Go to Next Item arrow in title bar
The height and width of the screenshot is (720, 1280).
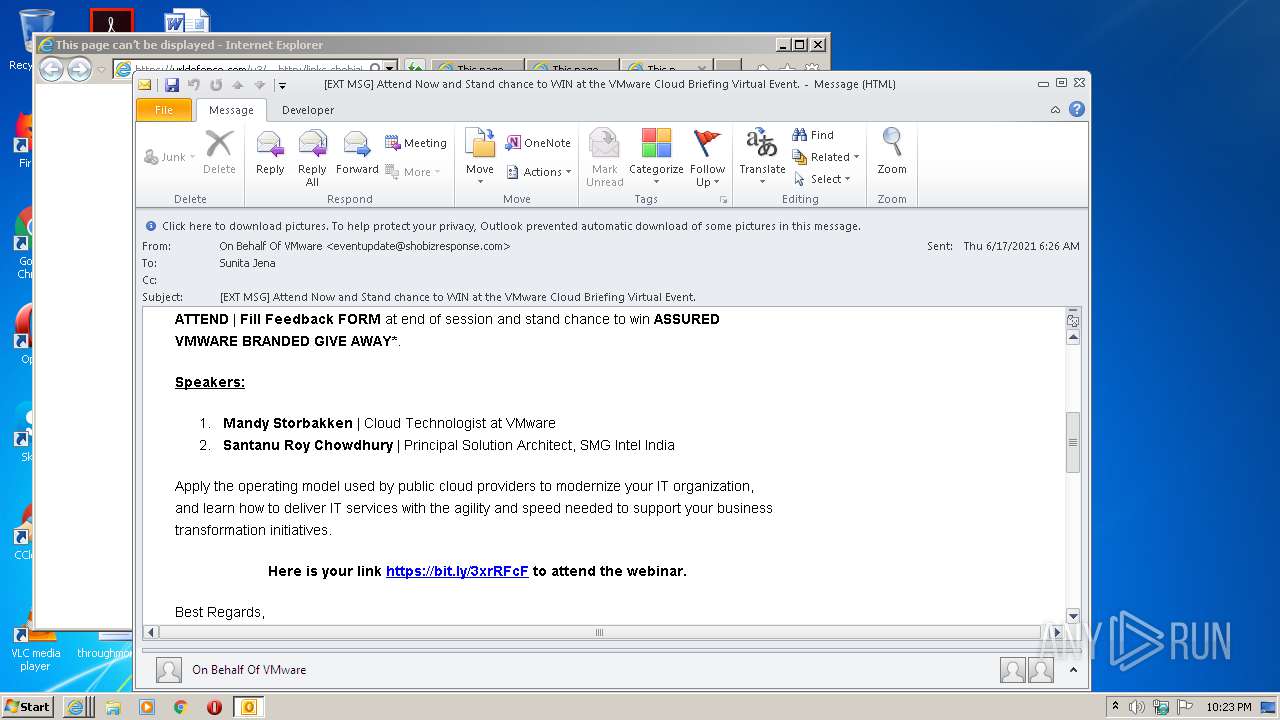(x=259, y=85)
